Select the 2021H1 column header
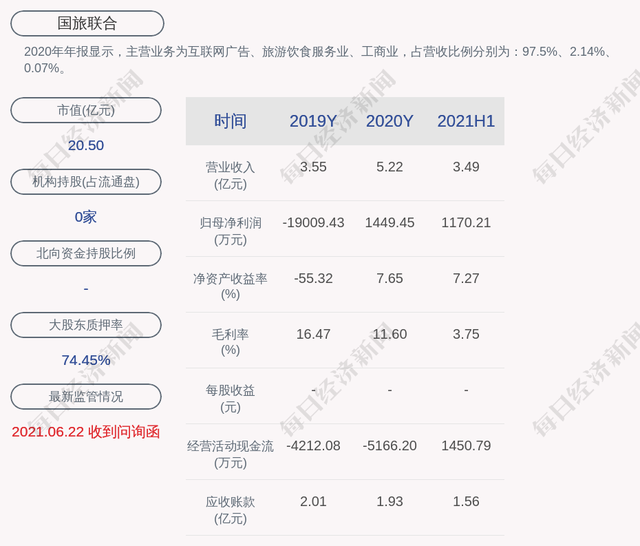The height and width of the screenshot is (546, 640). click(466, 121)
